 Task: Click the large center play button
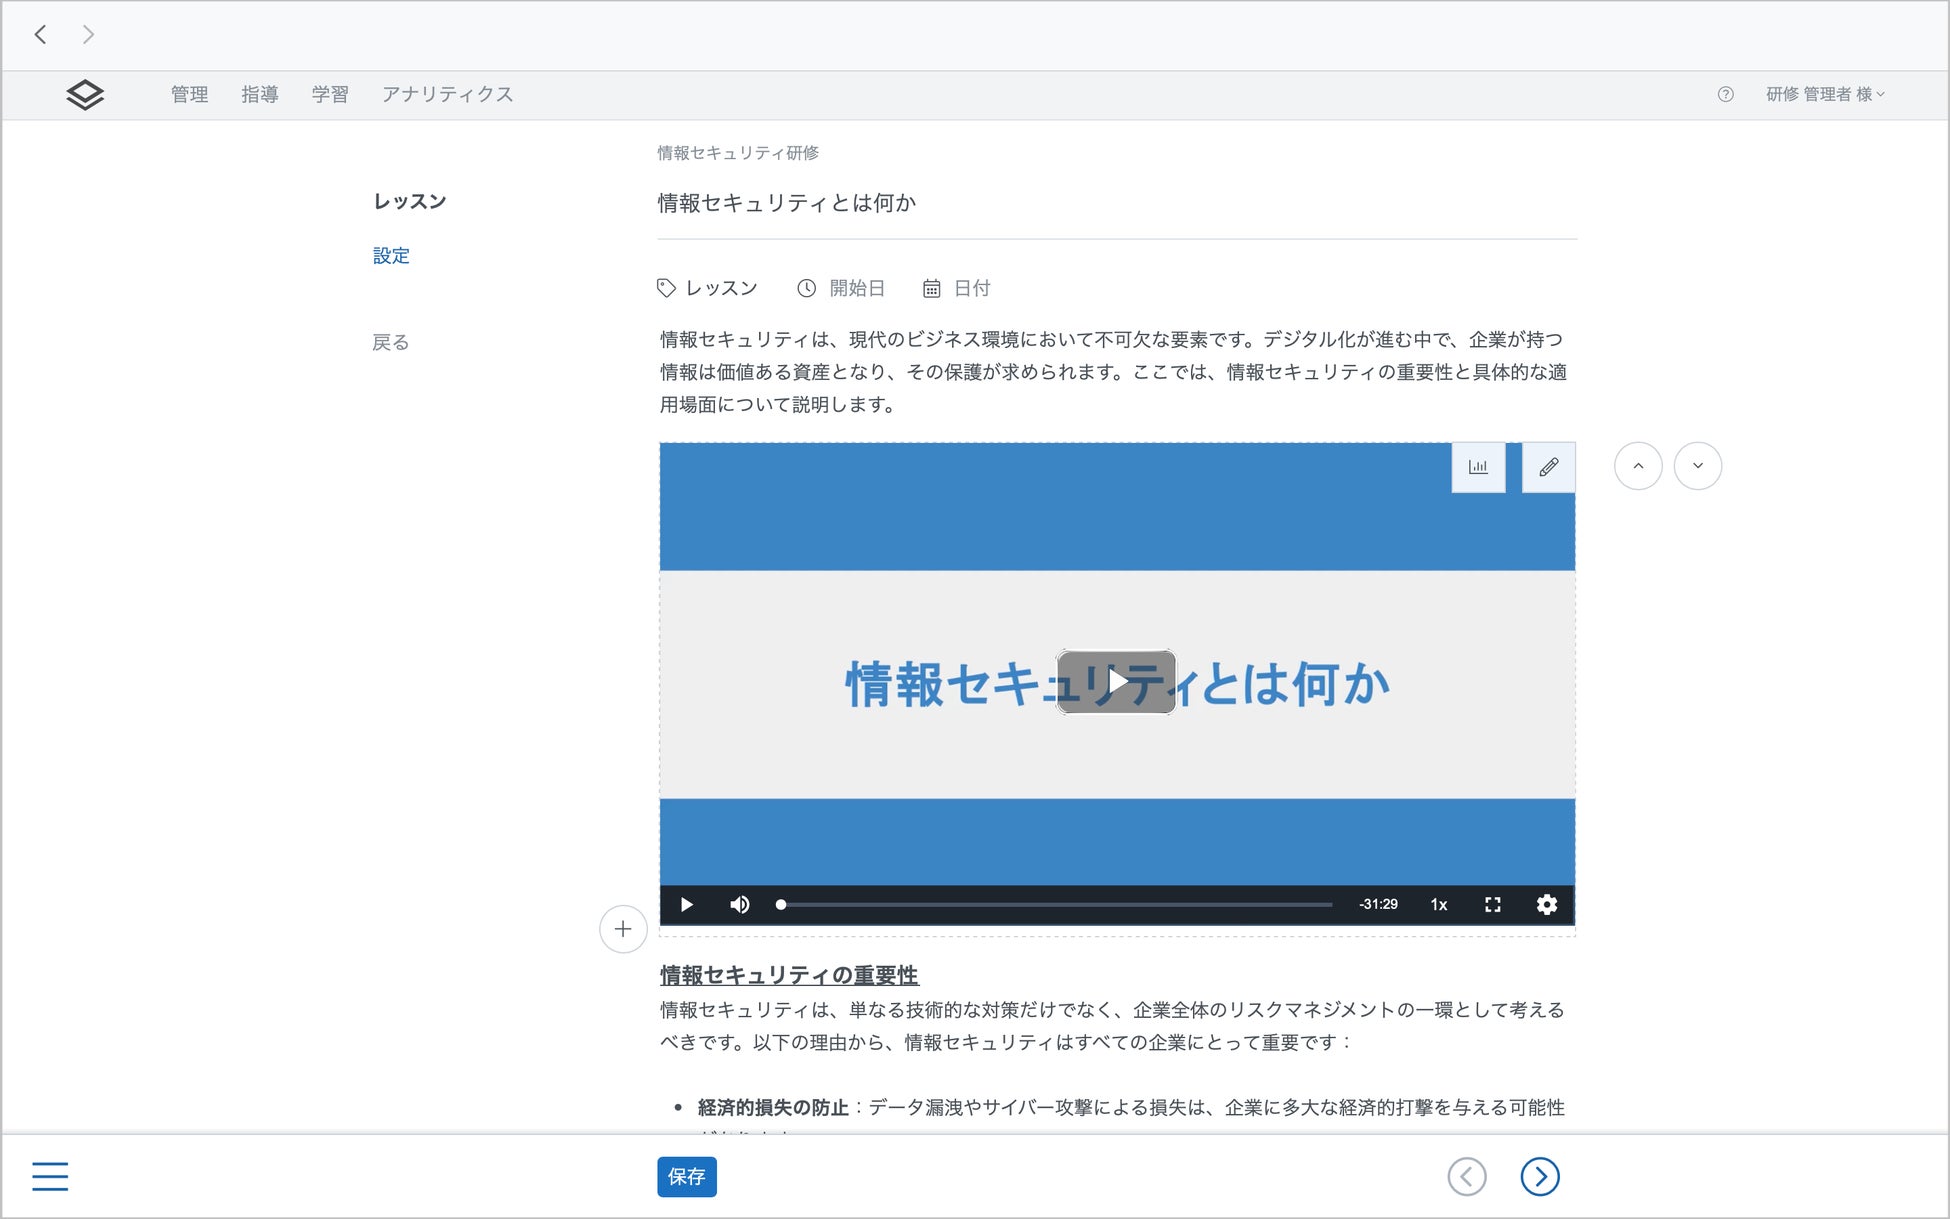tap(1116, 682)
